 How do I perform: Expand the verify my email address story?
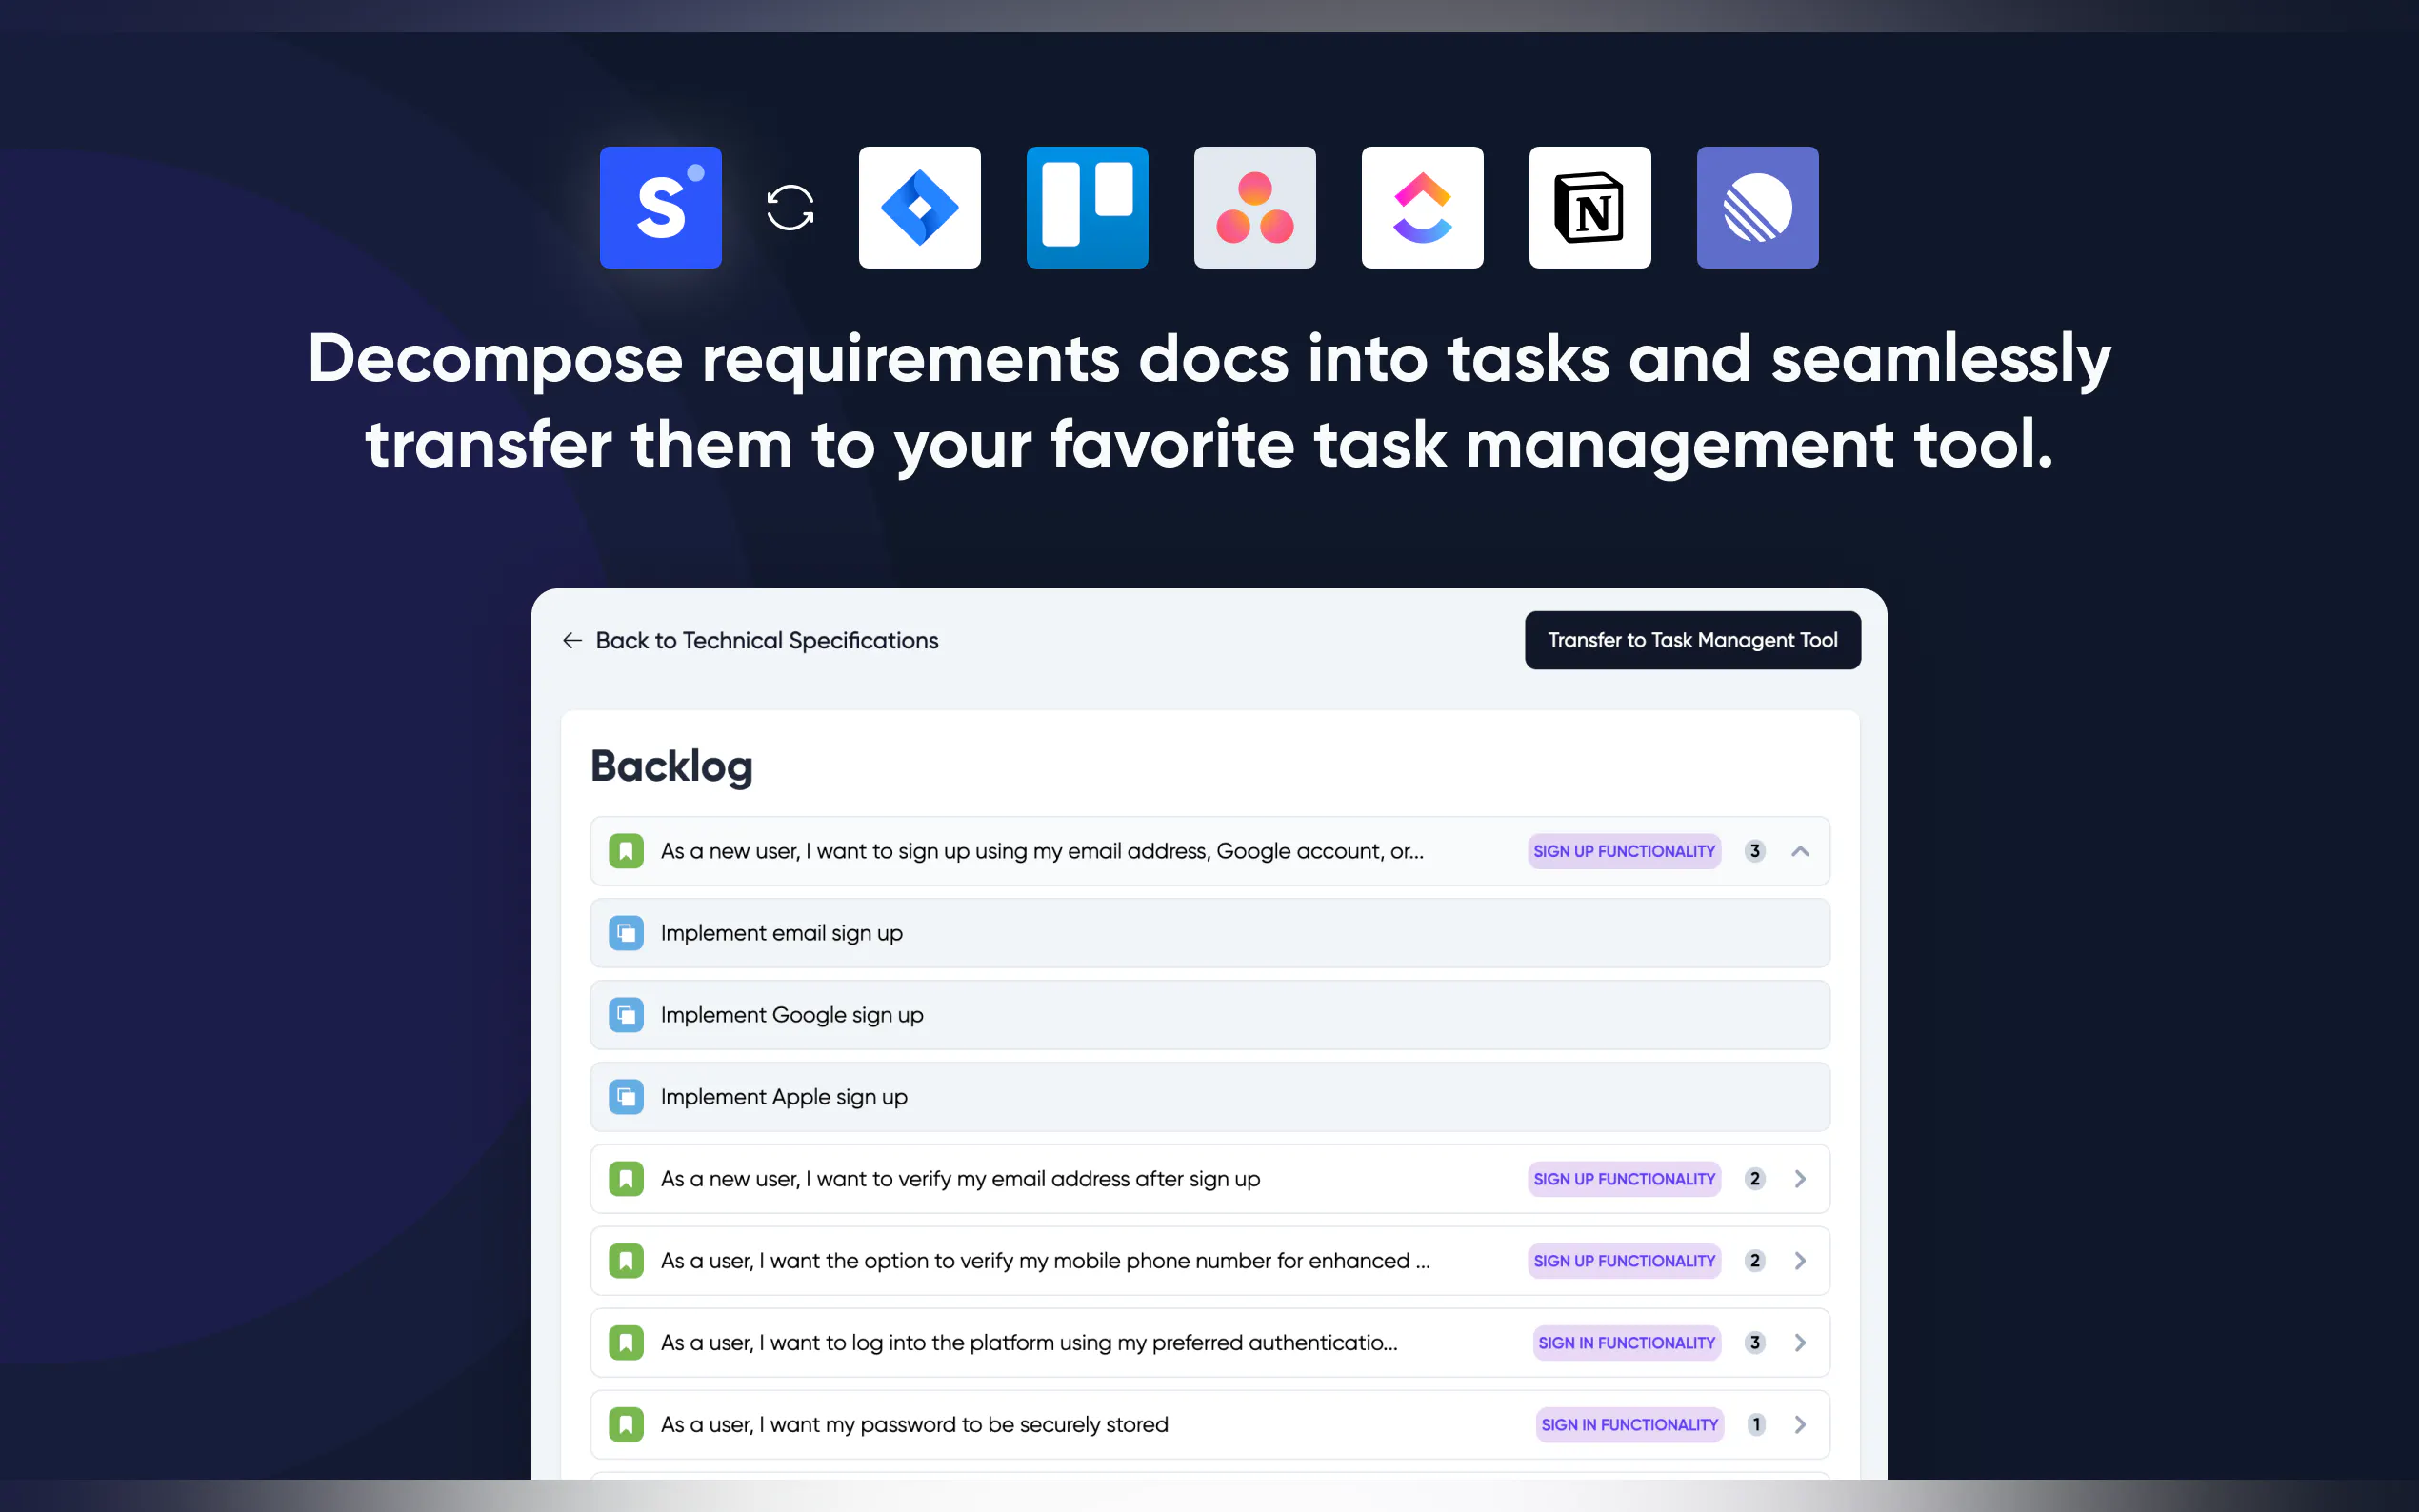[1800, 1179]
